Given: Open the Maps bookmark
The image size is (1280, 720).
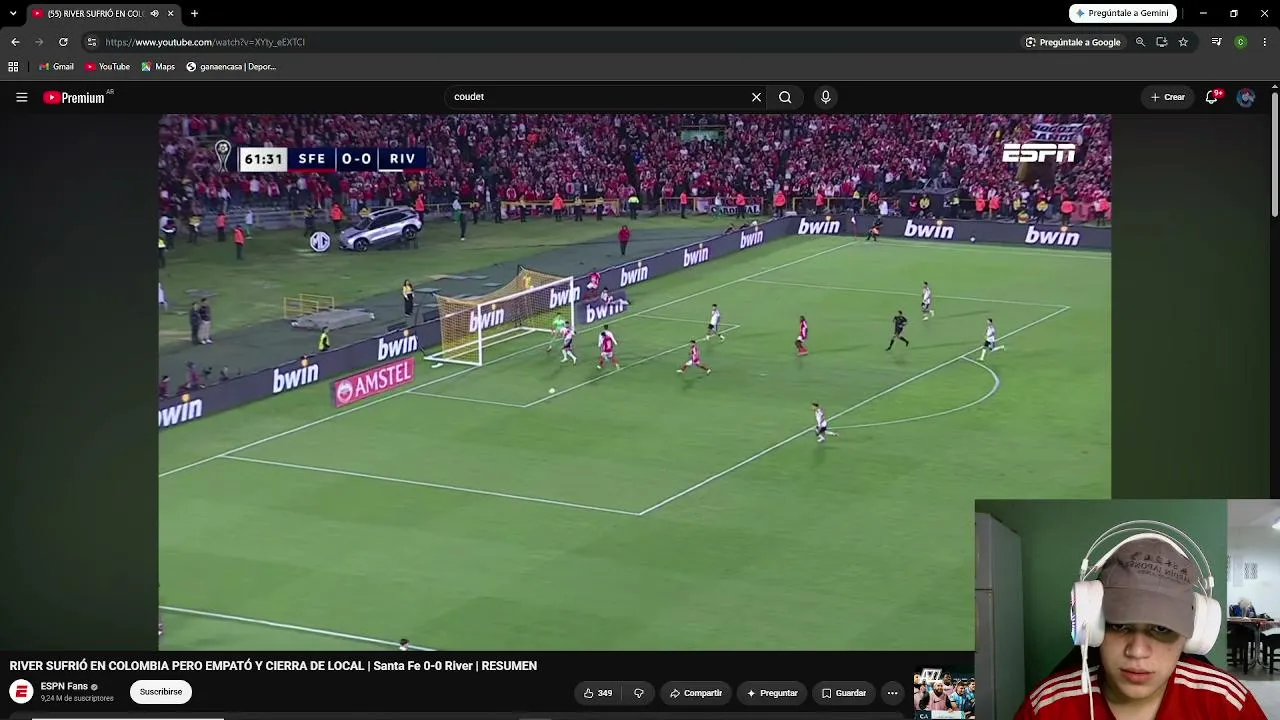Looking at the screenshot, I should (x=158, y=67).
